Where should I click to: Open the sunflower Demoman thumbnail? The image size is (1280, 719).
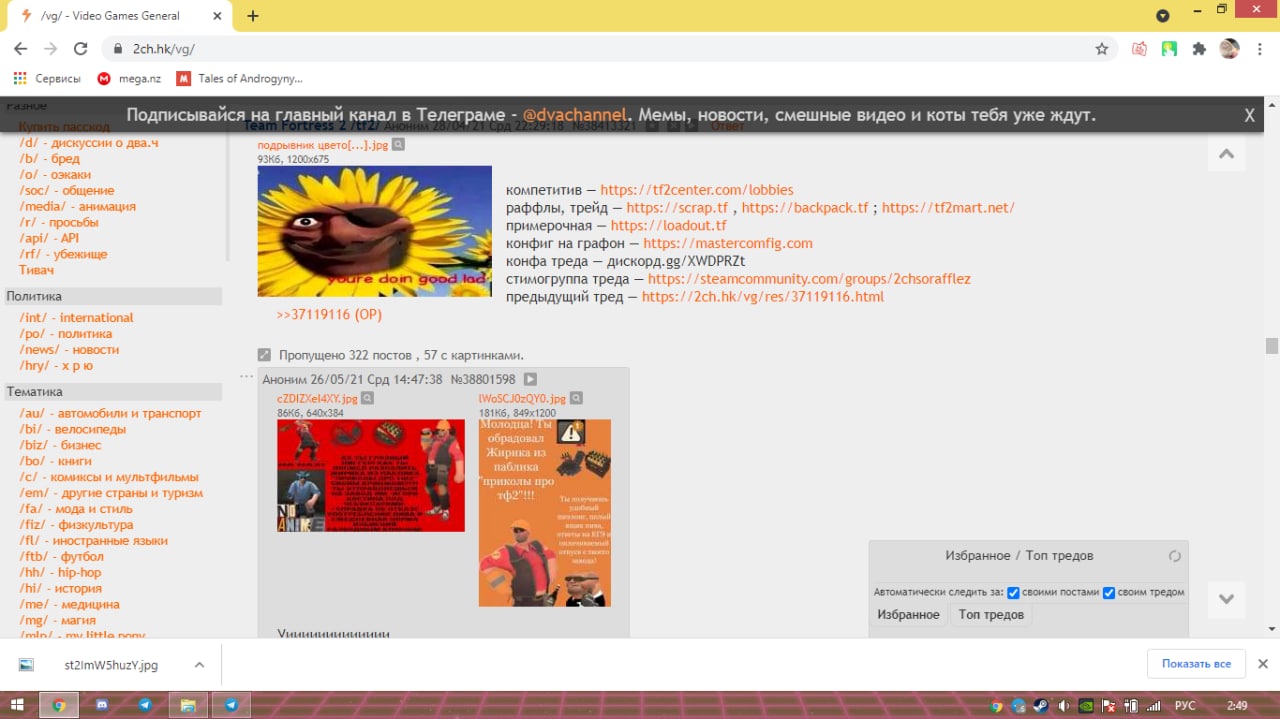click(375, 231)
